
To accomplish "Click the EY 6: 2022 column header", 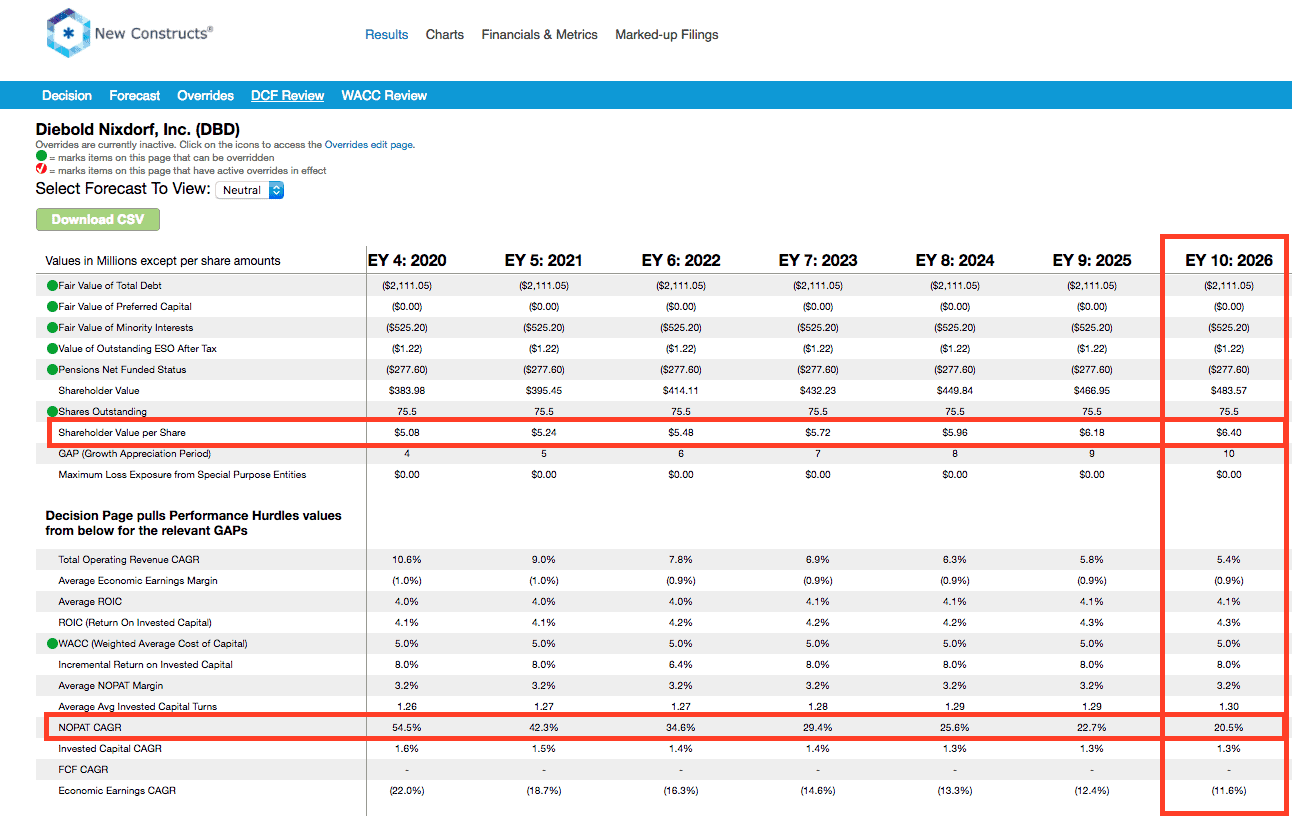I will pyautogui.click(x=681, y=261).
